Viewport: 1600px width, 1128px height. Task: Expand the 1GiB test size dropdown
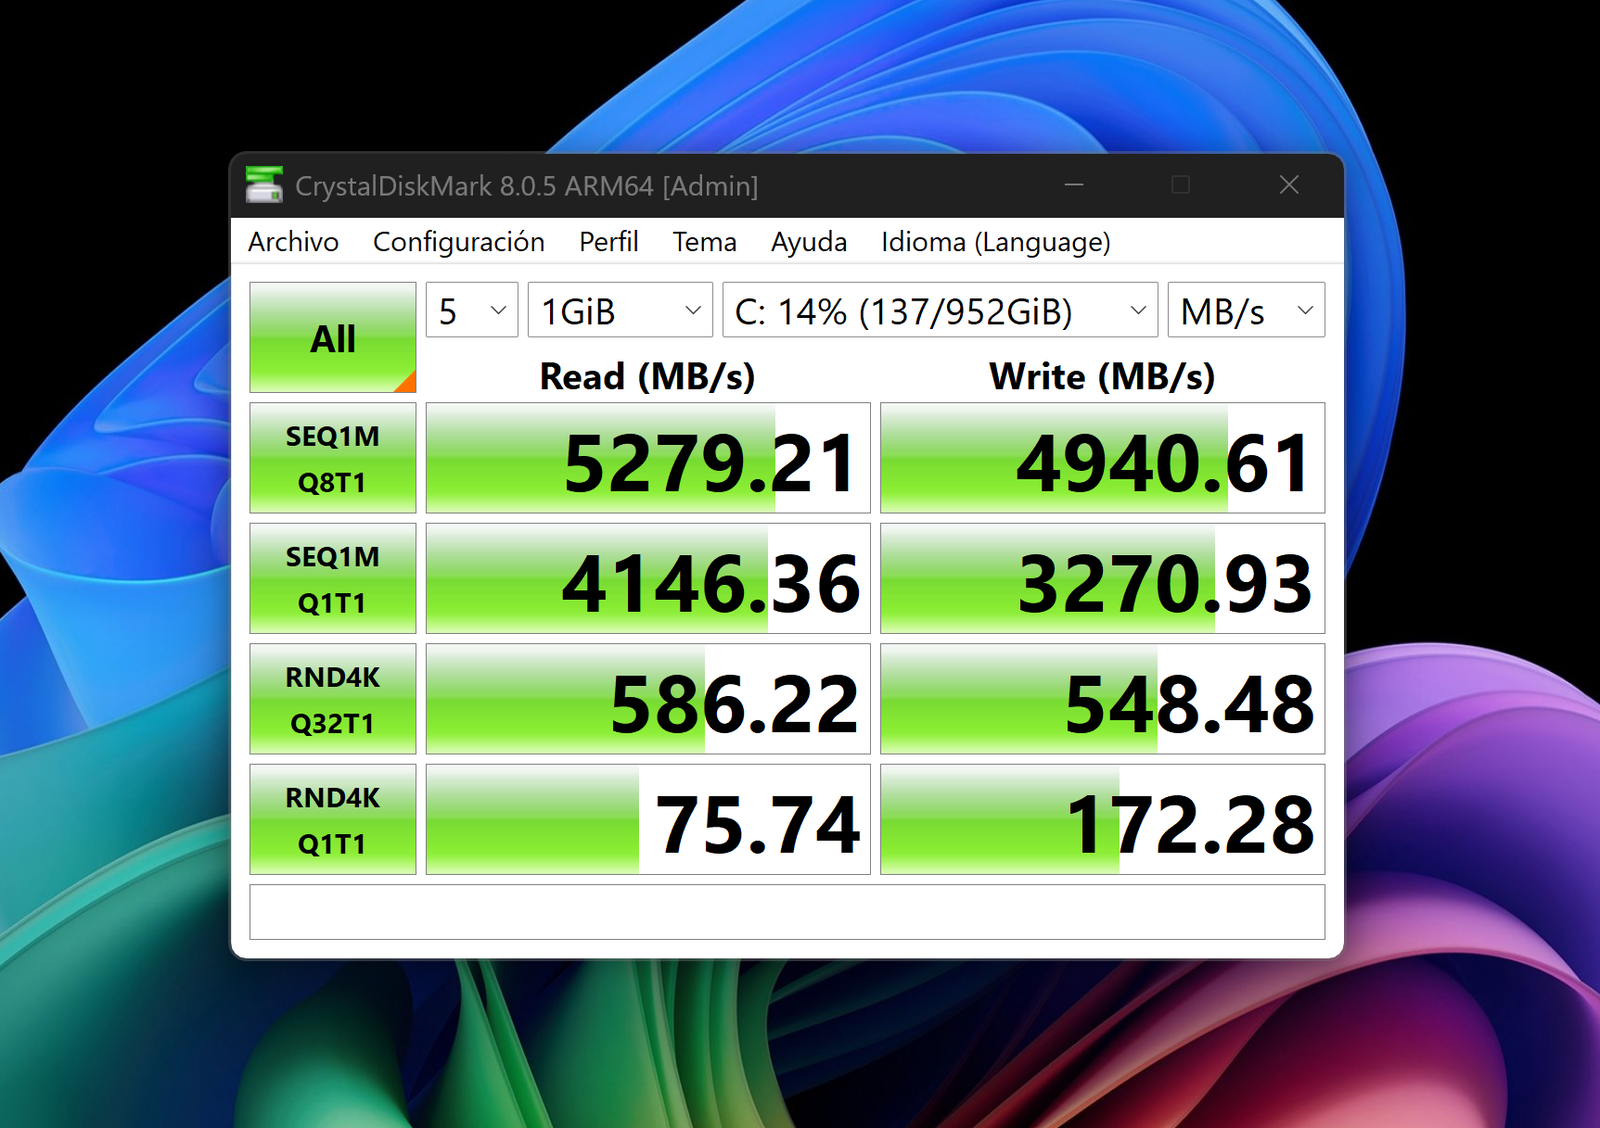tap(620, 310)
